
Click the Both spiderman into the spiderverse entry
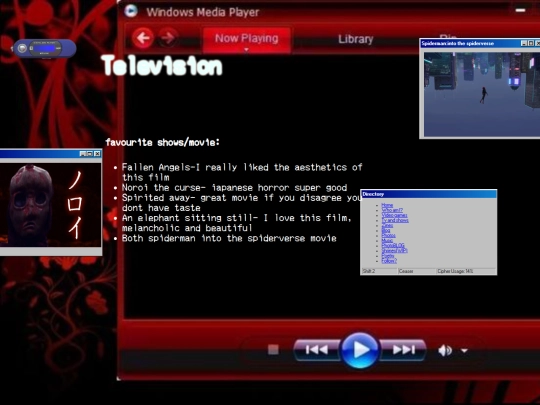tap(229, 238)
